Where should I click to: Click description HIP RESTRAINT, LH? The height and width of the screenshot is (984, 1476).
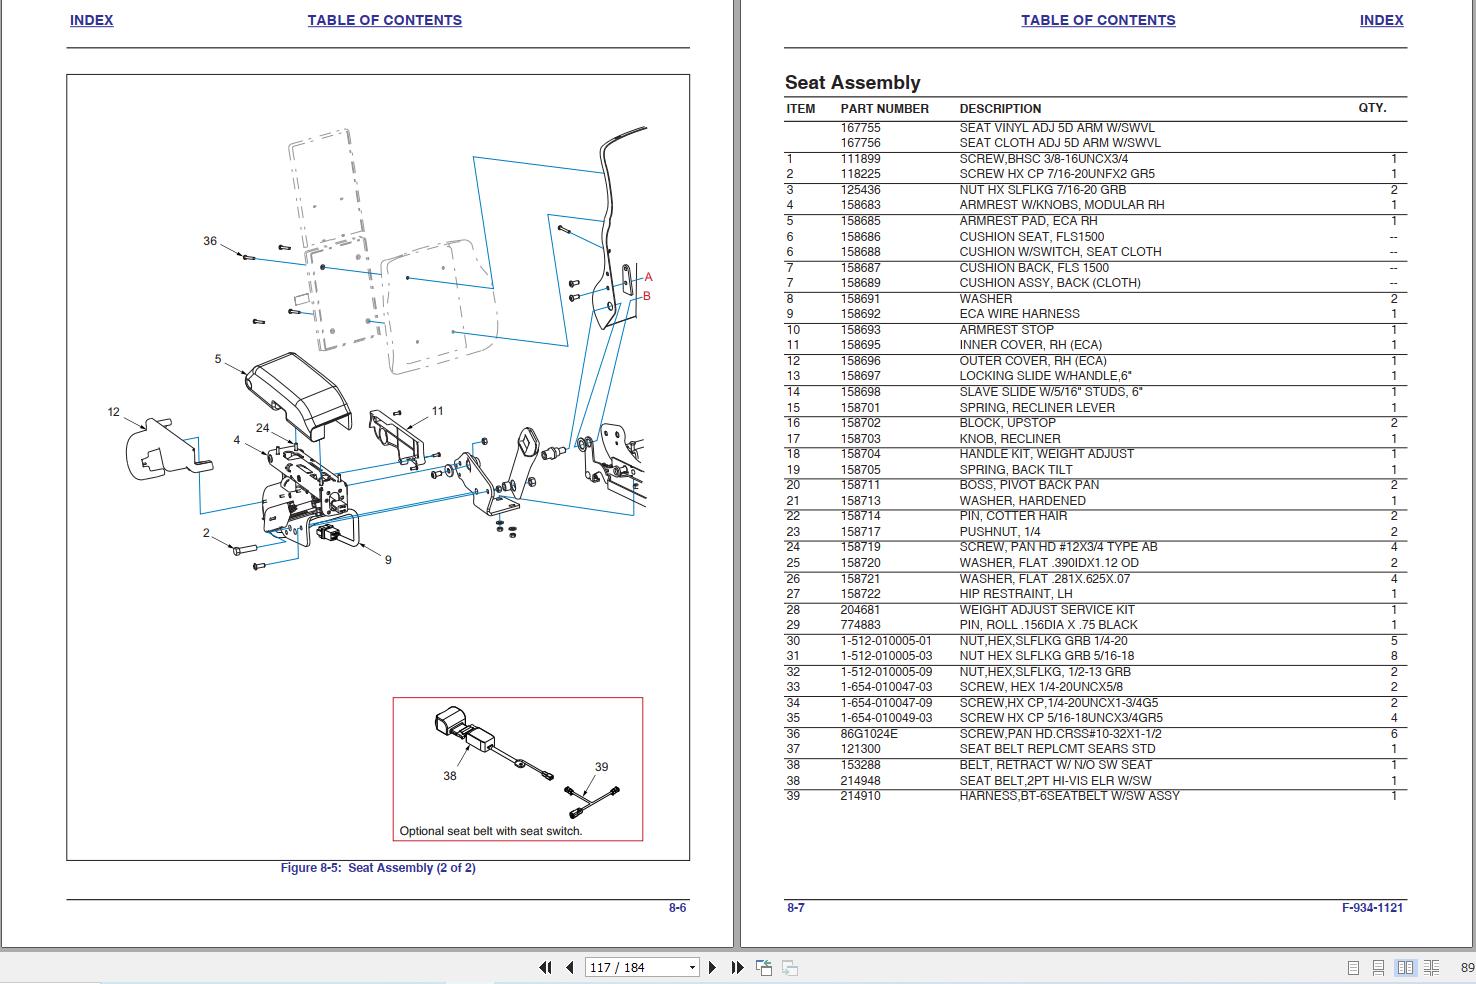pos(1016,594)
